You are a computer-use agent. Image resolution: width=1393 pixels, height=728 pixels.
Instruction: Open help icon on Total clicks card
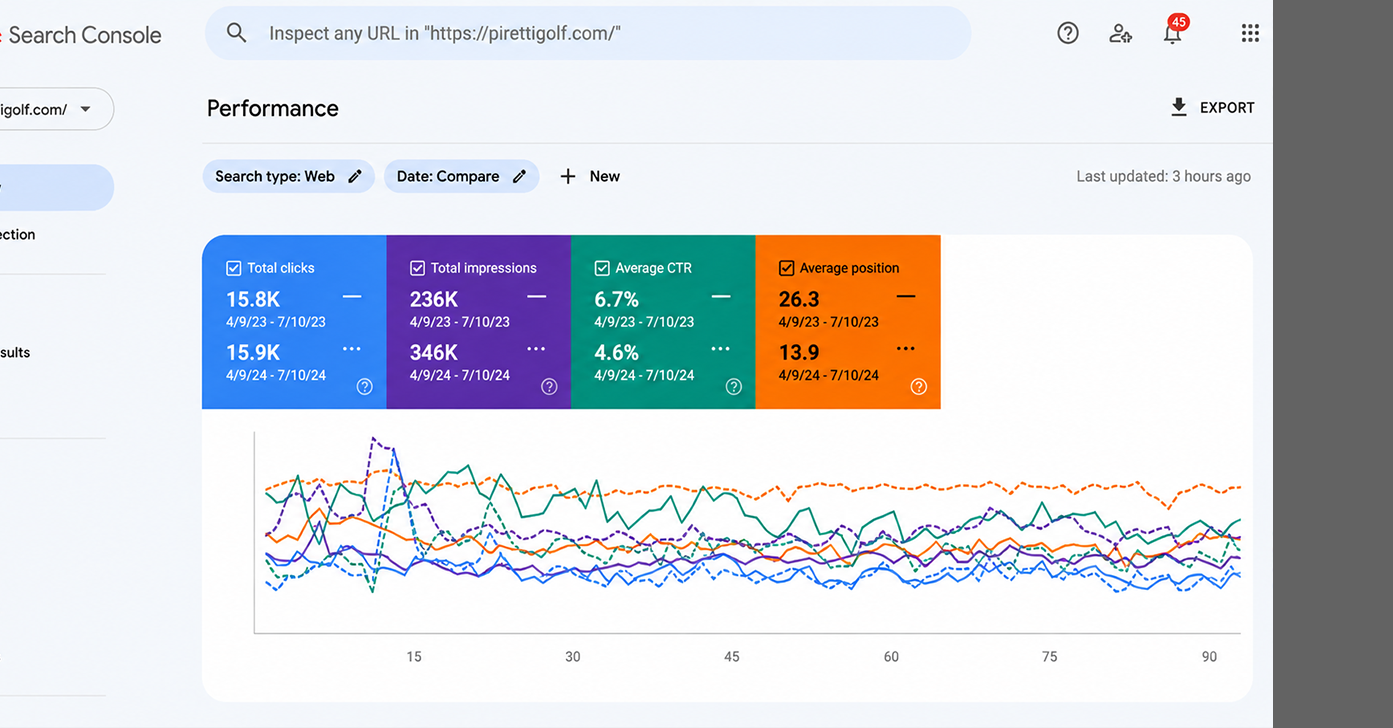[365, 387]
